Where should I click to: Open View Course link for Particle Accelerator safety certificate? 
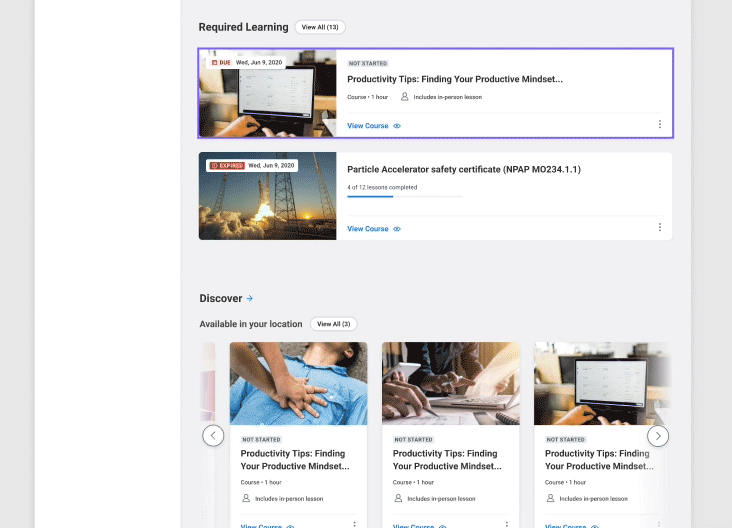367,229
